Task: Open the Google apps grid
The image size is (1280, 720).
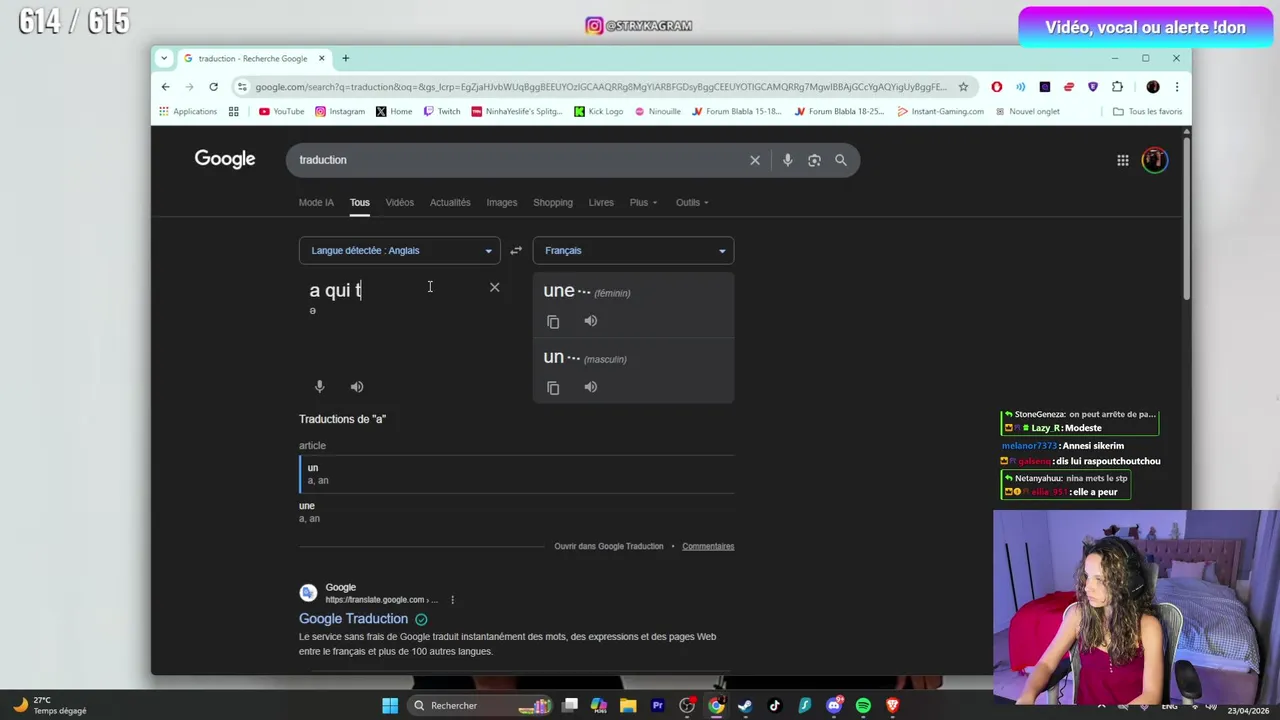Action: coord(1123,160)
